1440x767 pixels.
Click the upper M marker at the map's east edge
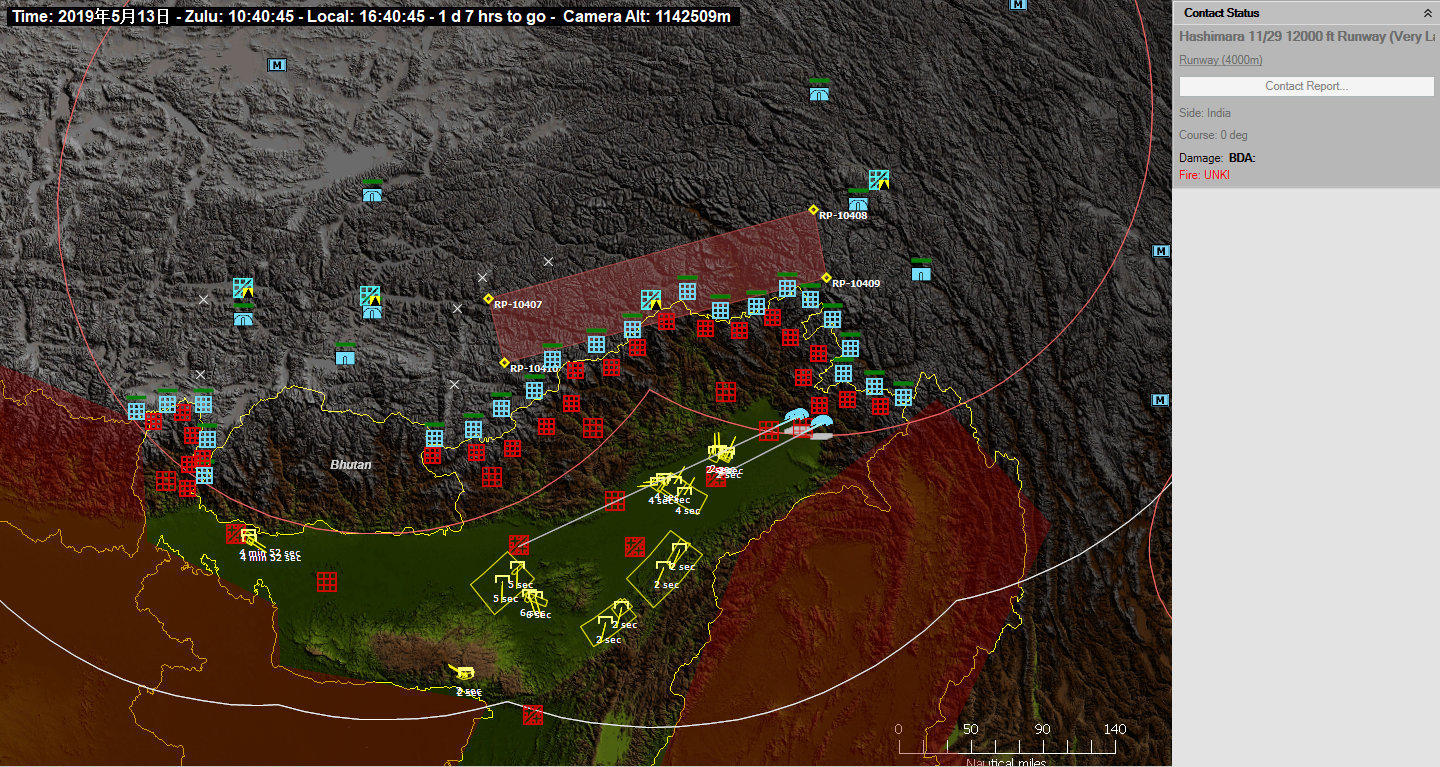click(1160, 250)
